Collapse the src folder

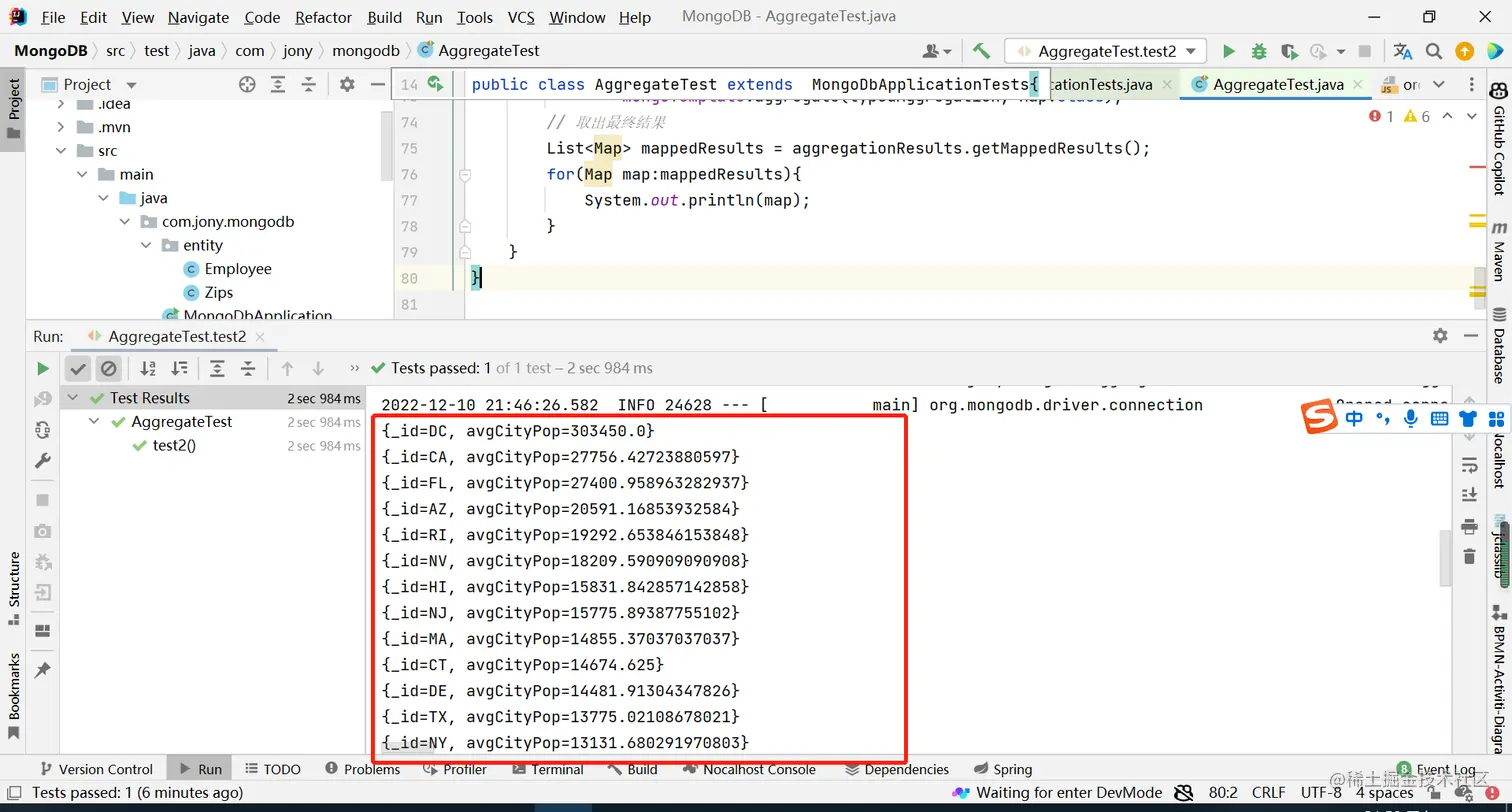(x=61, y=151)
